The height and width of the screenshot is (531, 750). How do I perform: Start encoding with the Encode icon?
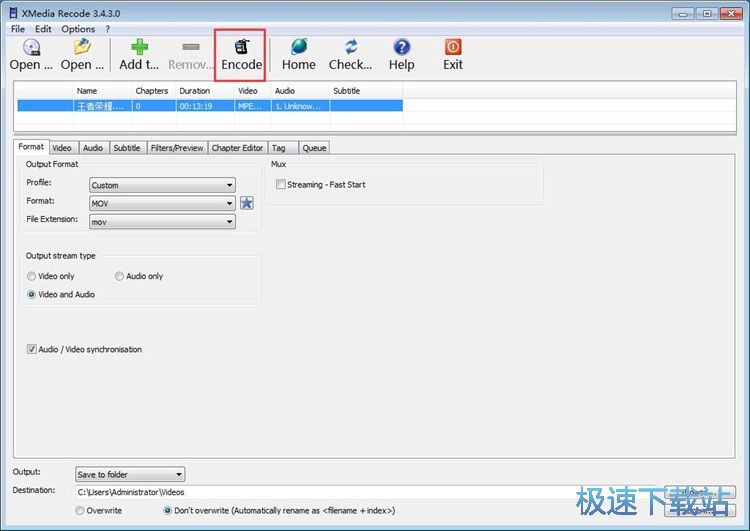point(241,47)
